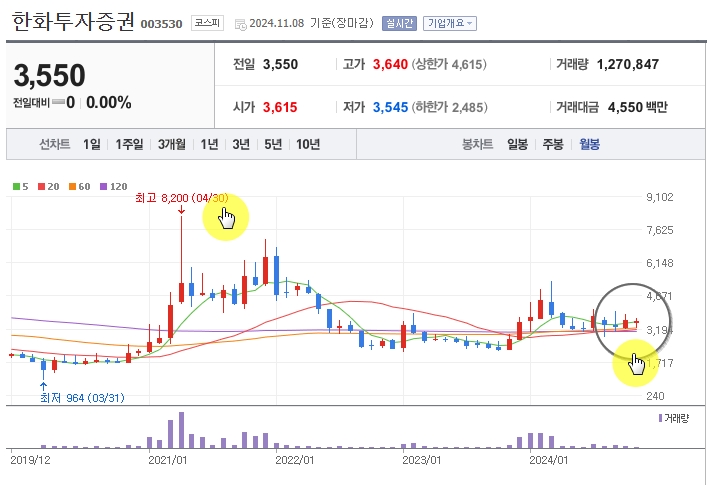707x485 pixels.
Task: Click the red 20 moving-average legend swatch
Action: (x=41, y=187)
